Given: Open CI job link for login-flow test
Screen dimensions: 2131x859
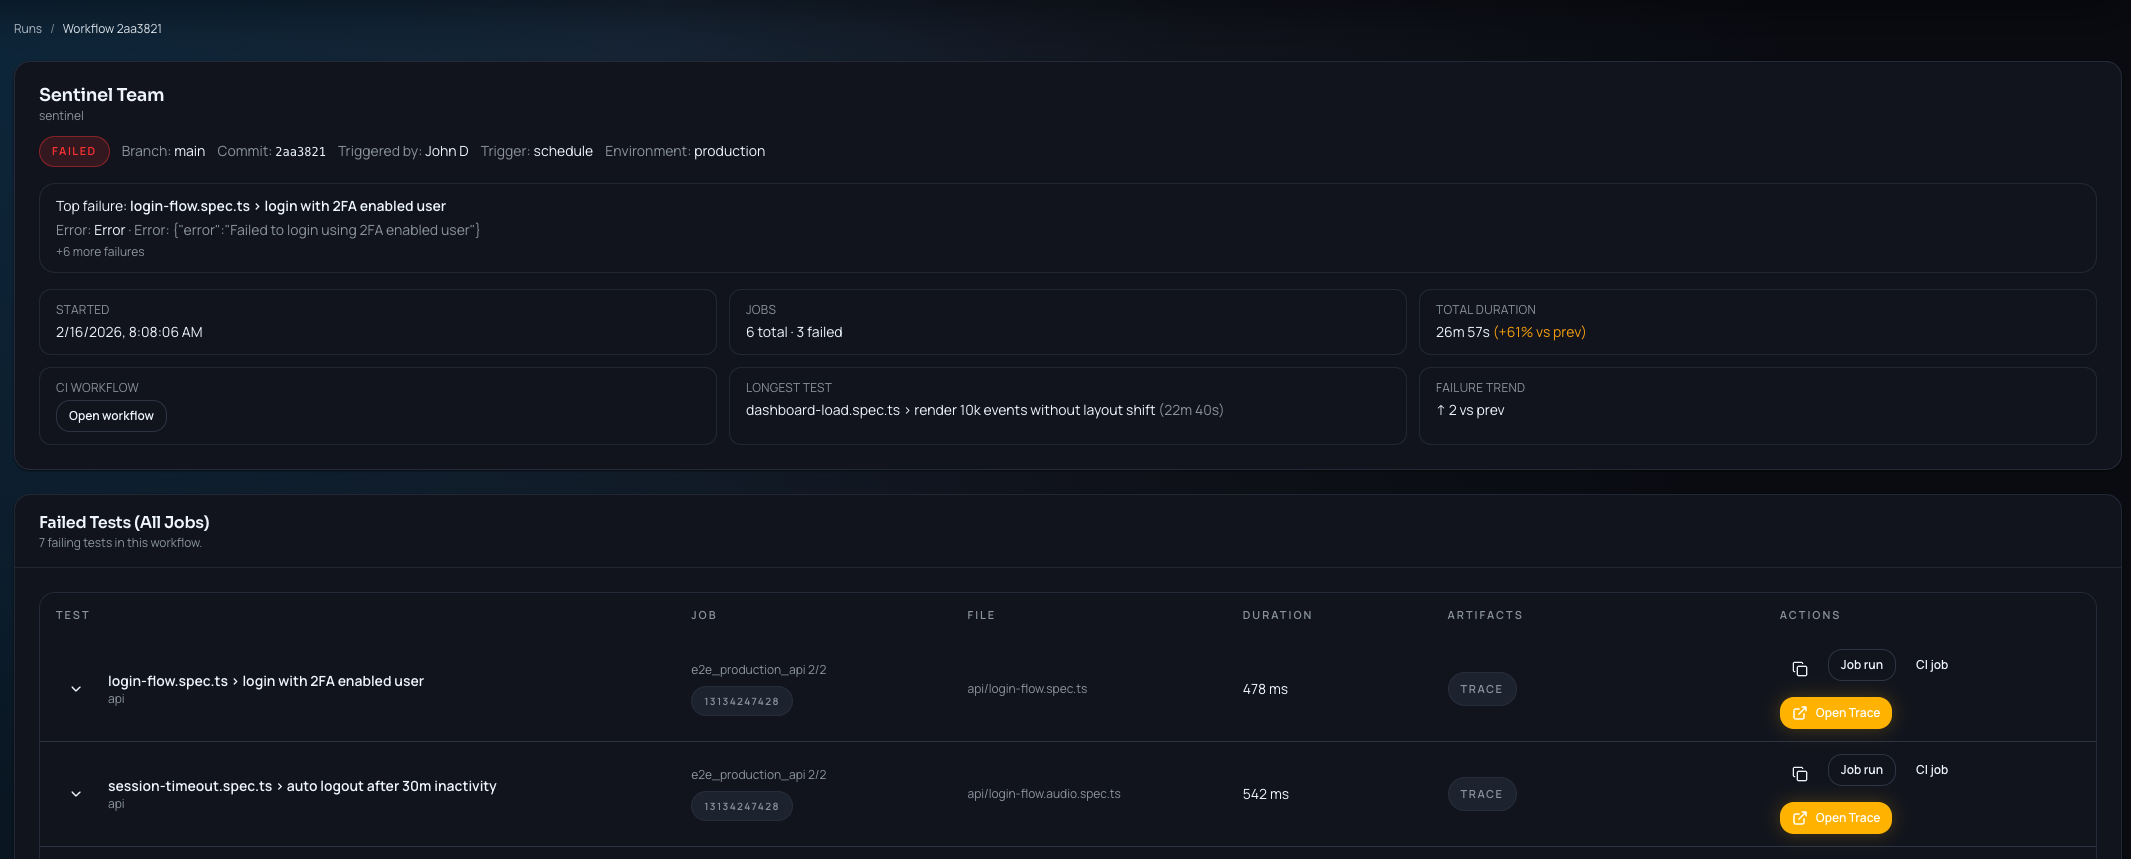Looking at the screenshot, I should [1931, 665].
